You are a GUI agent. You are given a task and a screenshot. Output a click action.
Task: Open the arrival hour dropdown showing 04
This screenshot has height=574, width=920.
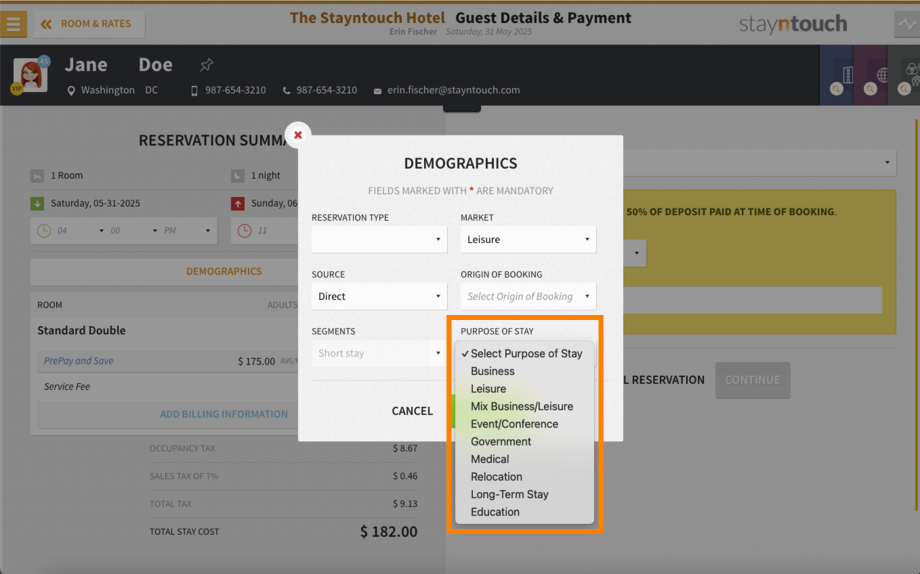[80, 231]
